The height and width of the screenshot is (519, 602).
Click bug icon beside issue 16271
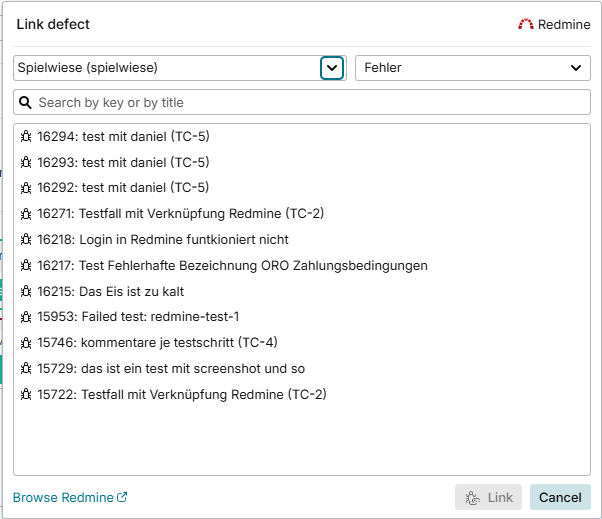click(x=26, y=213)
